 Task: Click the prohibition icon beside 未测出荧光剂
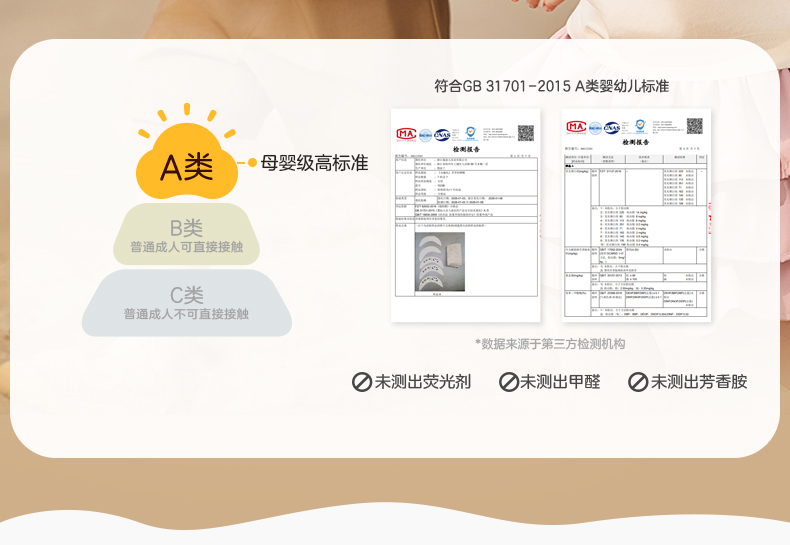click(362, 381)
